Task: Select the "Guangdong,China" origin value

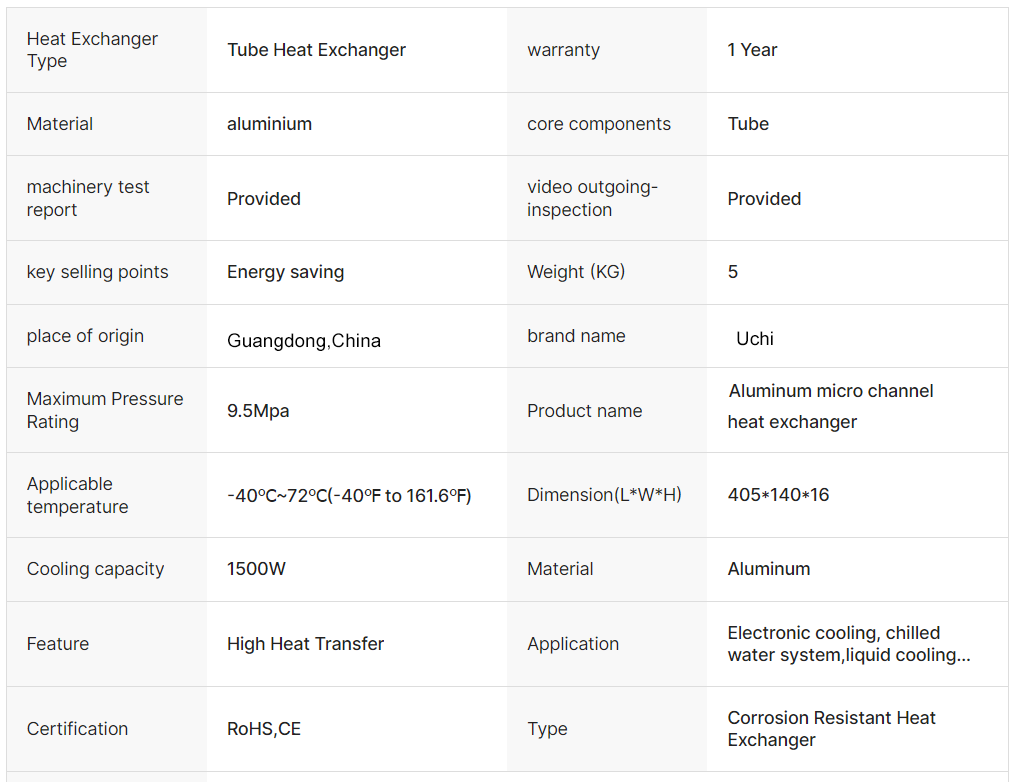Action: [x=303, y=341]
